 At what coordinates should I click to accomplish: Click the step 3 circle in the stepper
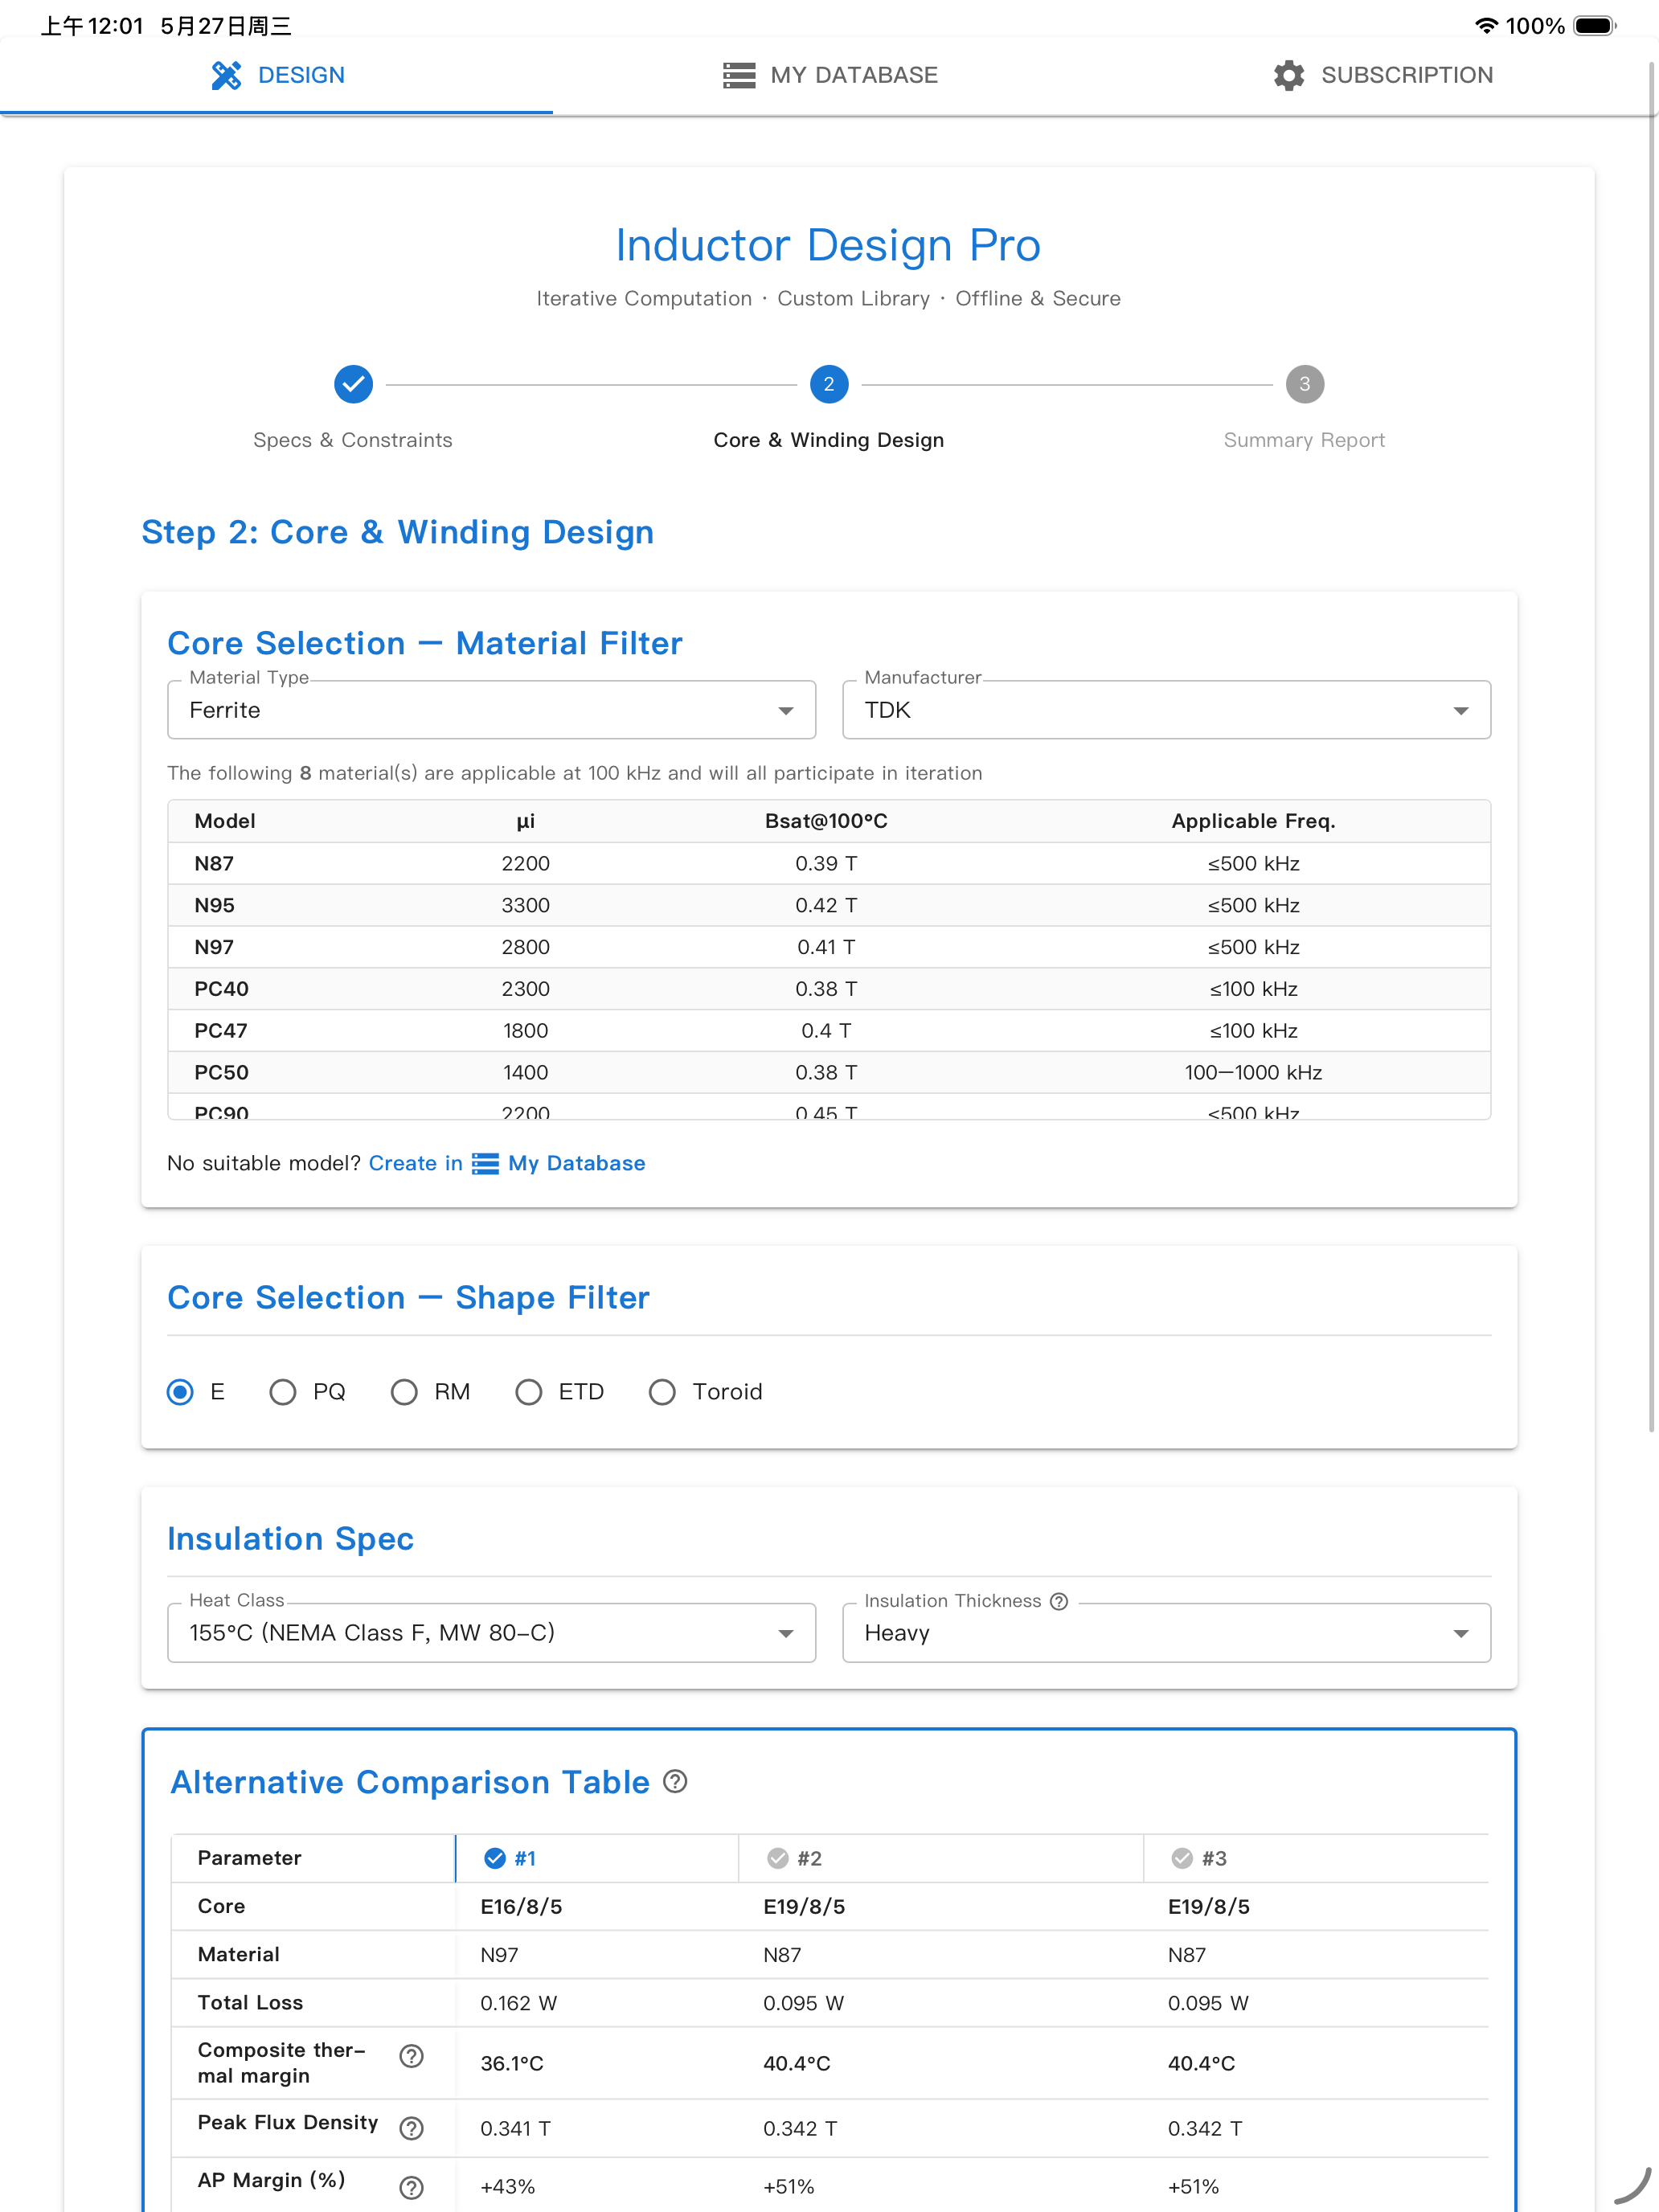1304,384
